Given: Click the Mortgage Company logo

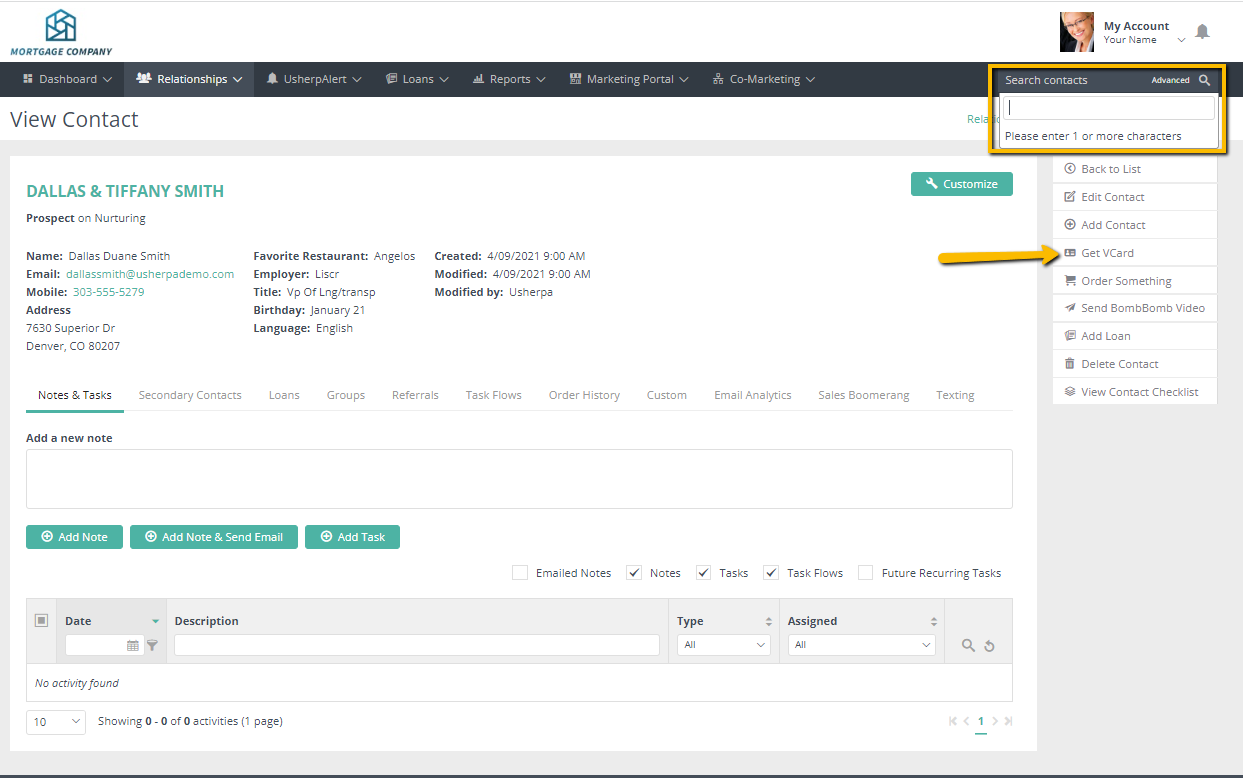Looking at the screenshot, I should pyautogui.click(x=61, y=28).
